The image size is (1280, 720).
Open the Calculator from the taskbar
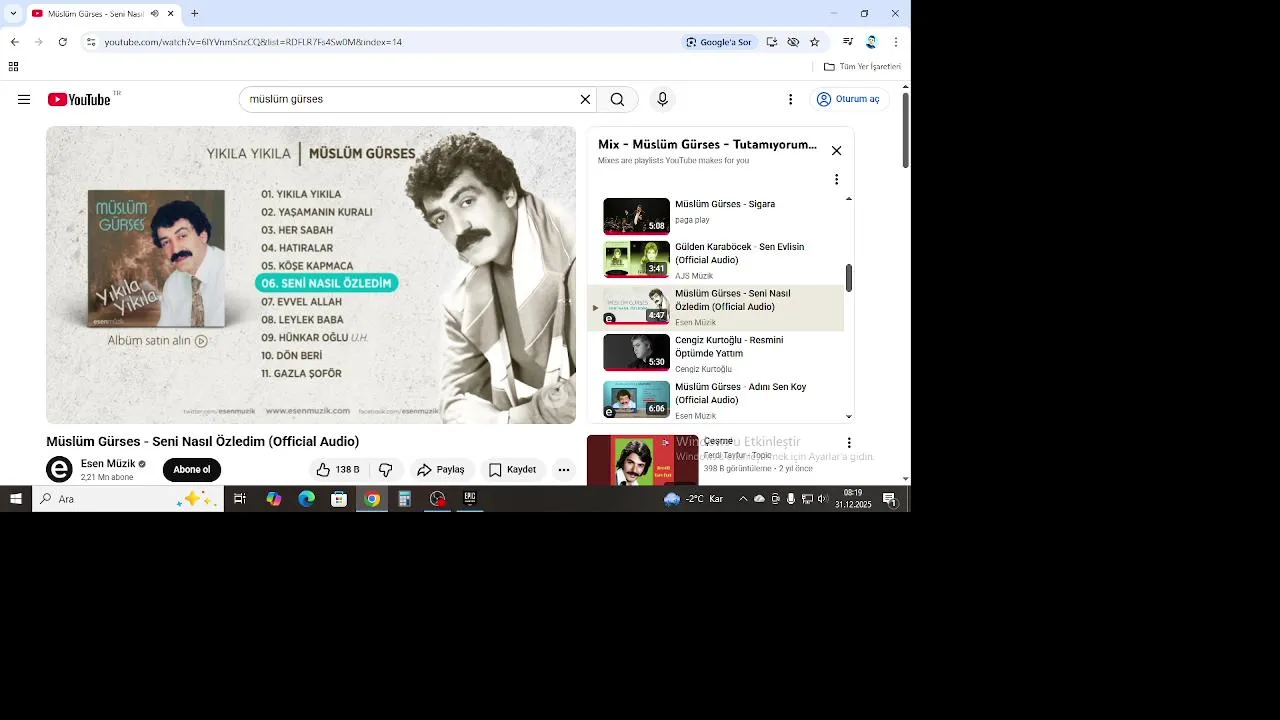pos(404,499)
